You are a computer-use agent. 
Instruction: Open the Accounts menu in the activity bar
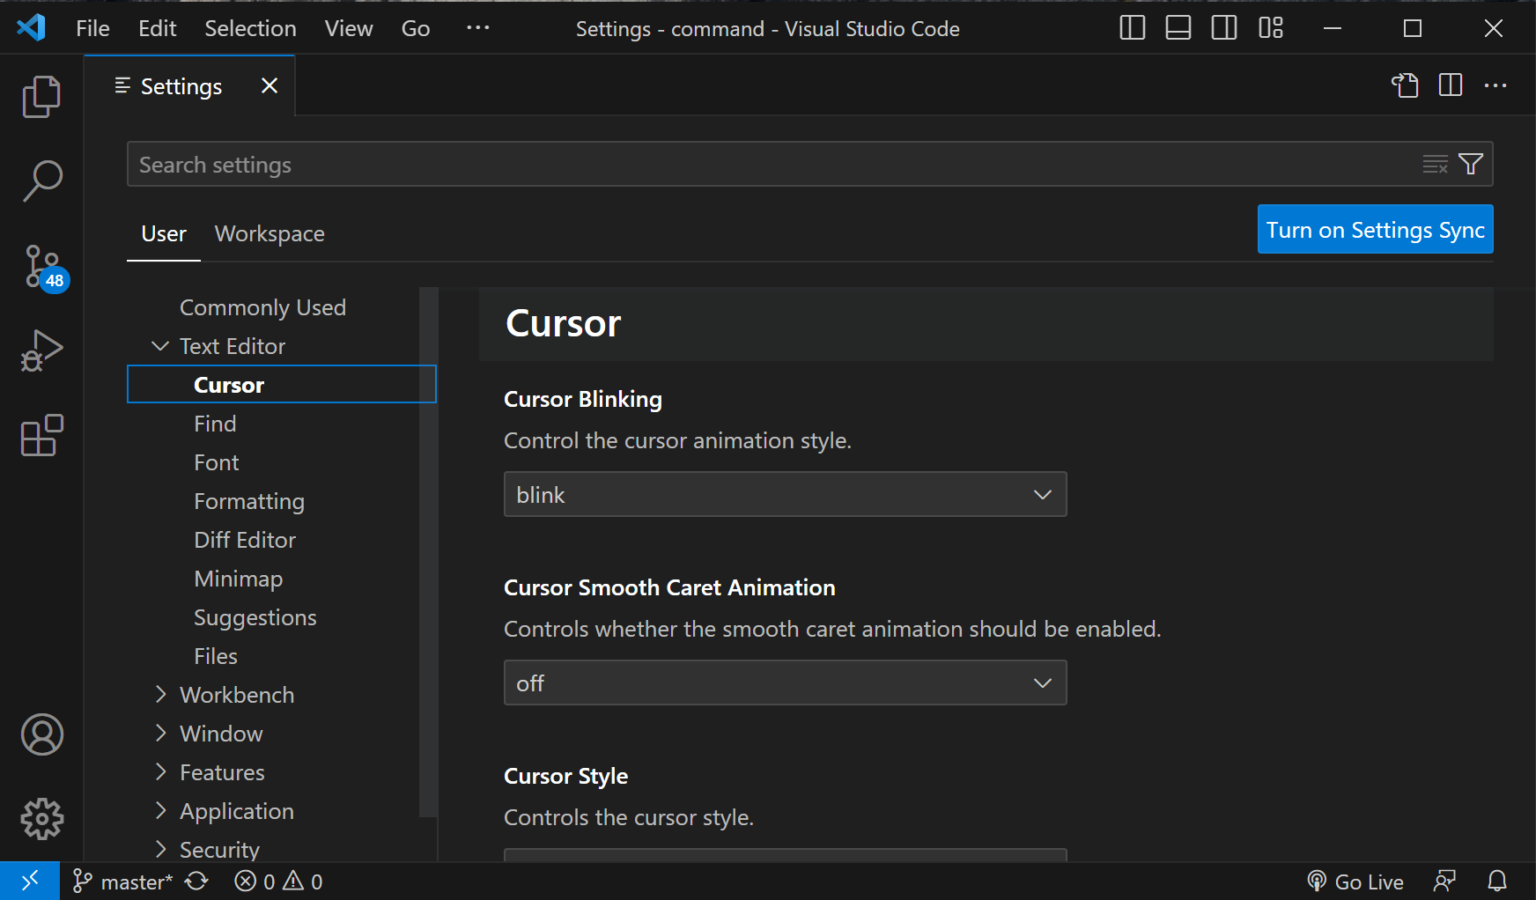(41, 735)
